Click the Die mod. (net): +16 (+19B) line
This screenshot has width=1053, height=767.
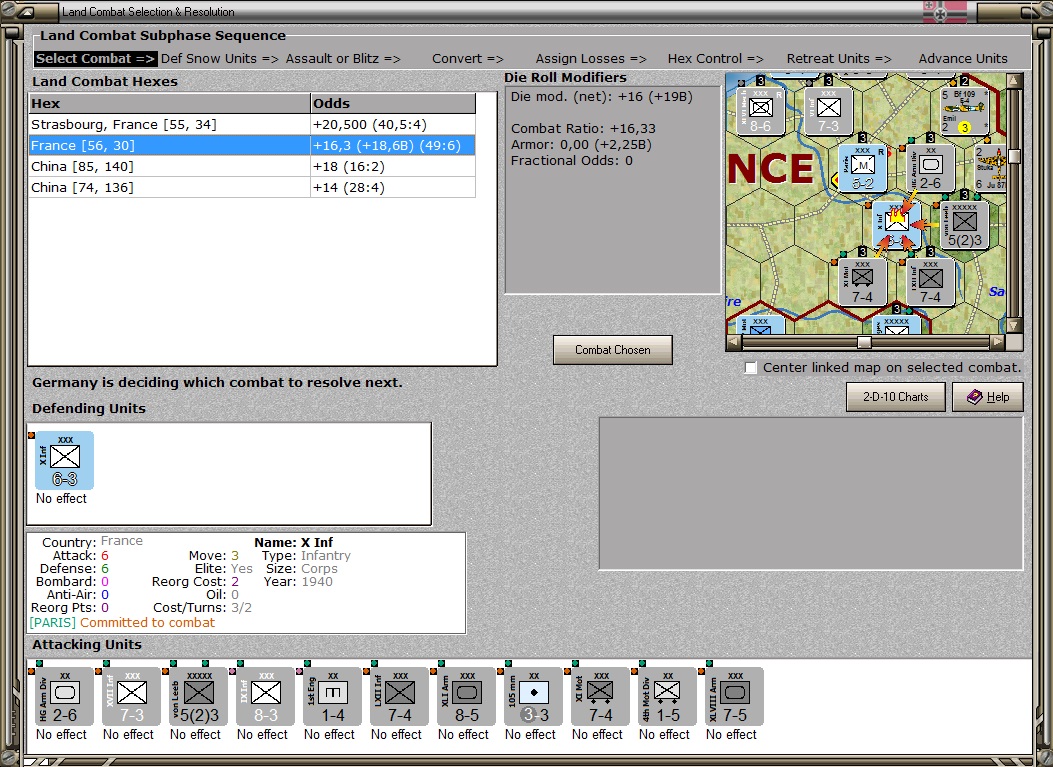(x=601, y=97)
